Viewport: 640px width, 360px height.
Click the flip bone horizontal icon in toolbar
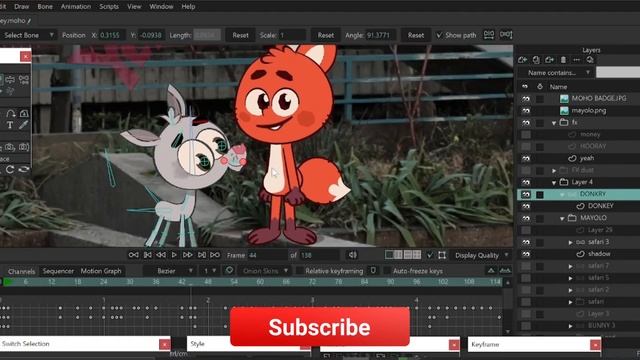[x=489, y=35]
